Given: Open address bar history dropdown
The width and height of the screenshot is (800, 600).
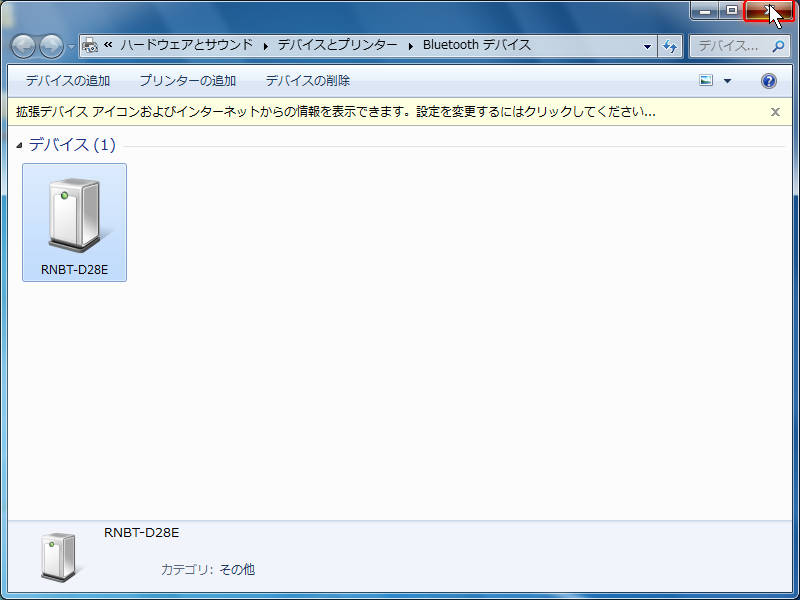Looking at the screenshot, I should pos(647,46).
